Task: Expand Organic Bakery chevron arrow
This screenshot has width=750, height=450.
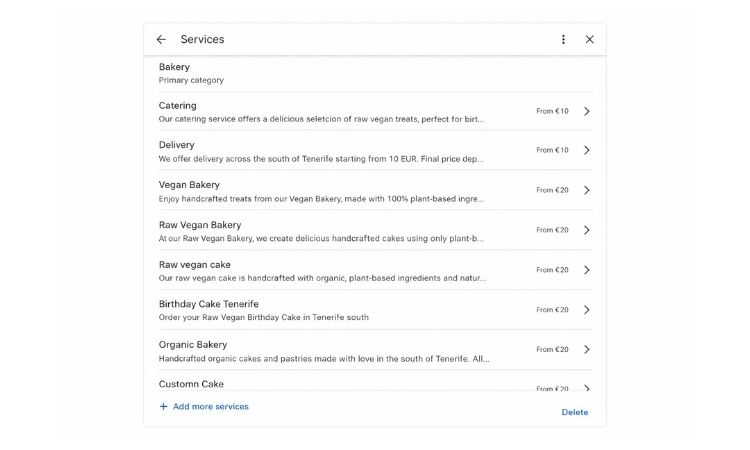Action: tap(587, 350)
